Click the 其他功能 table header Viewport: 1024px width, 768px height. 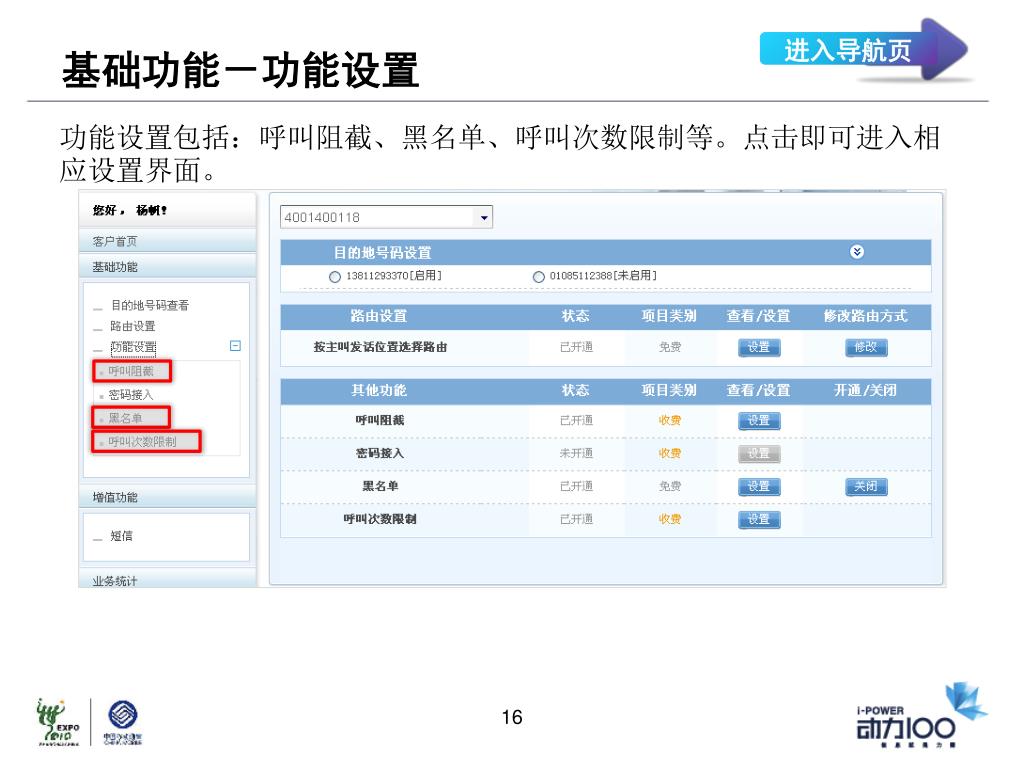click(x=379, y=391)
